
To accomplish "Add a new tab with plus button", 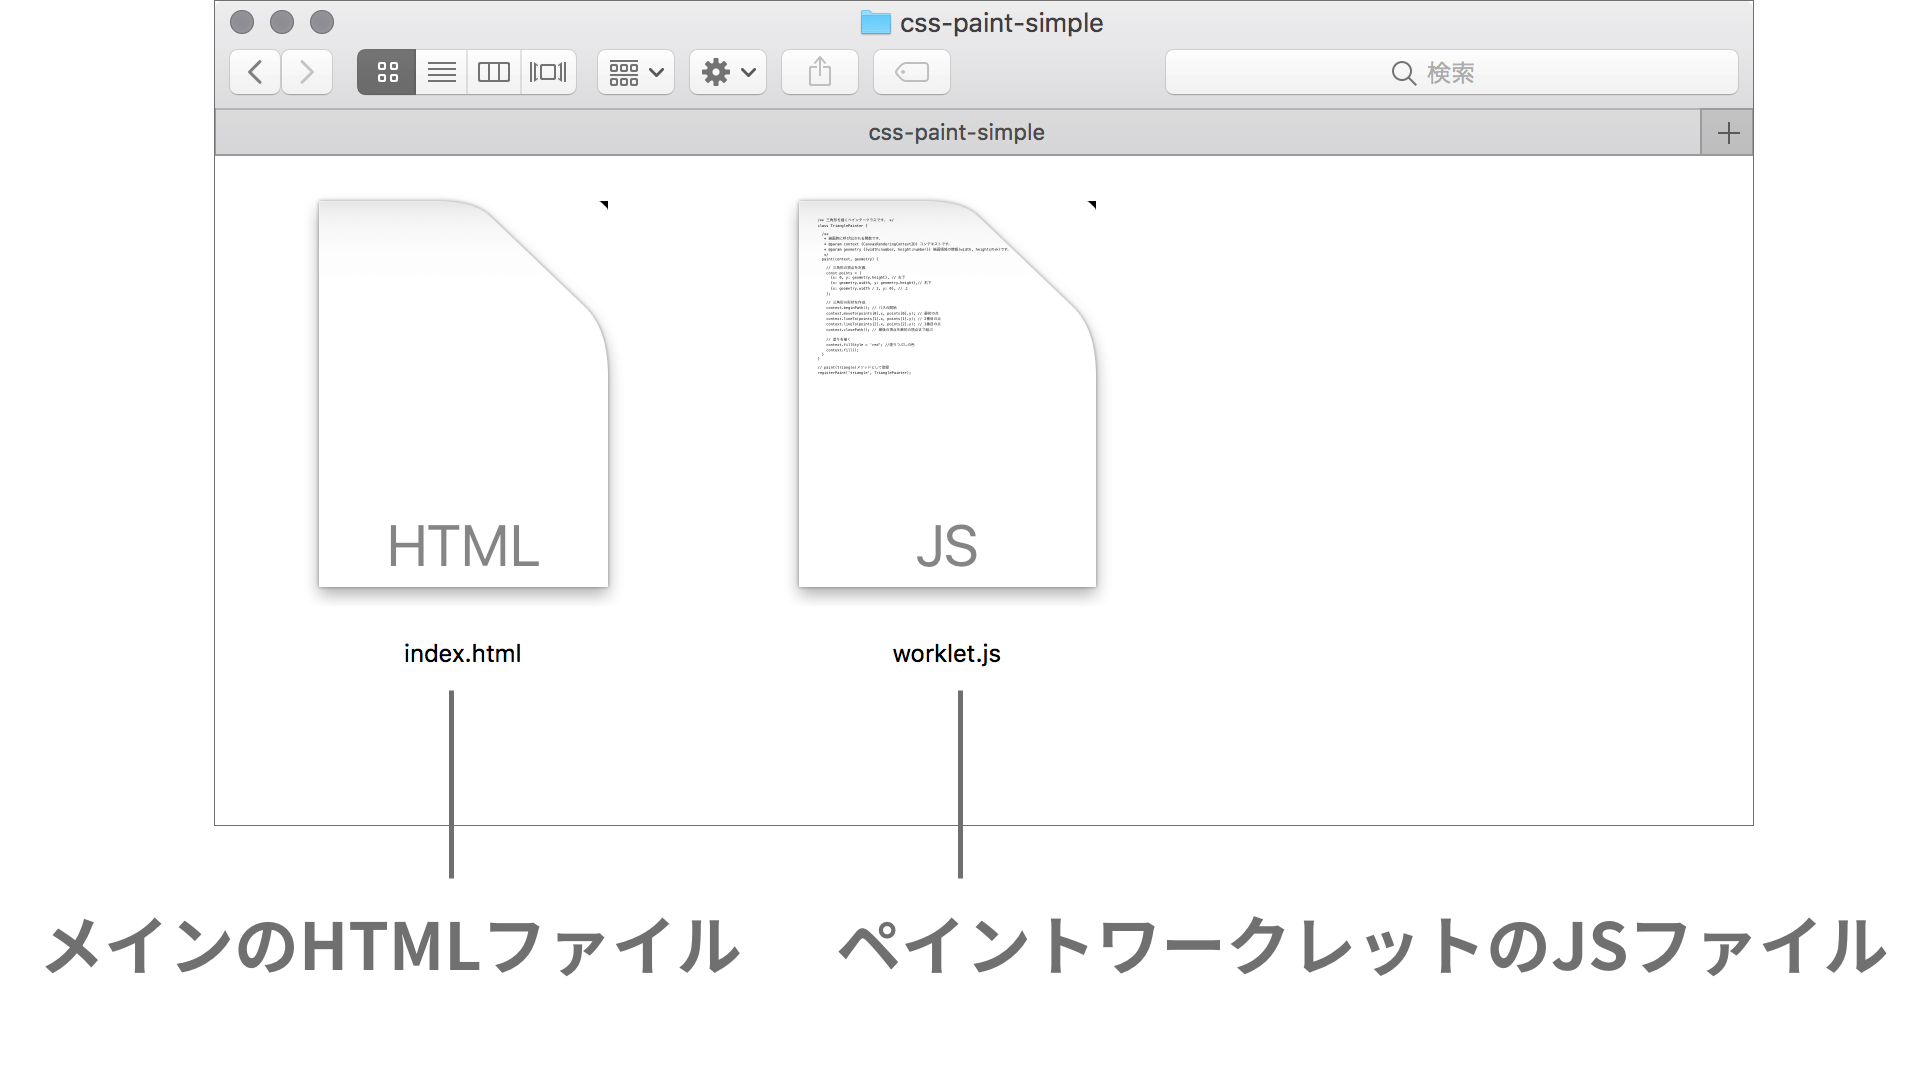I will tap(1727, 133).
